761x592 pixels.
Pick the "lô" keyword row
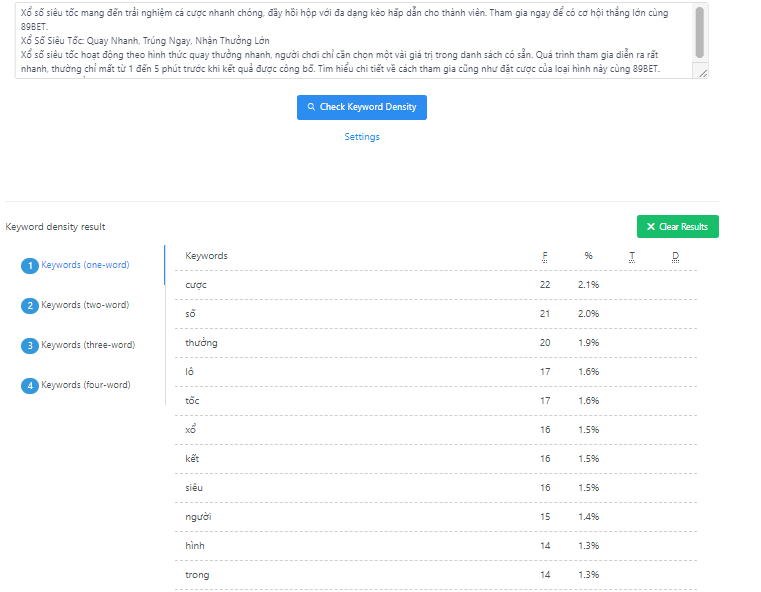coord(430,372)
